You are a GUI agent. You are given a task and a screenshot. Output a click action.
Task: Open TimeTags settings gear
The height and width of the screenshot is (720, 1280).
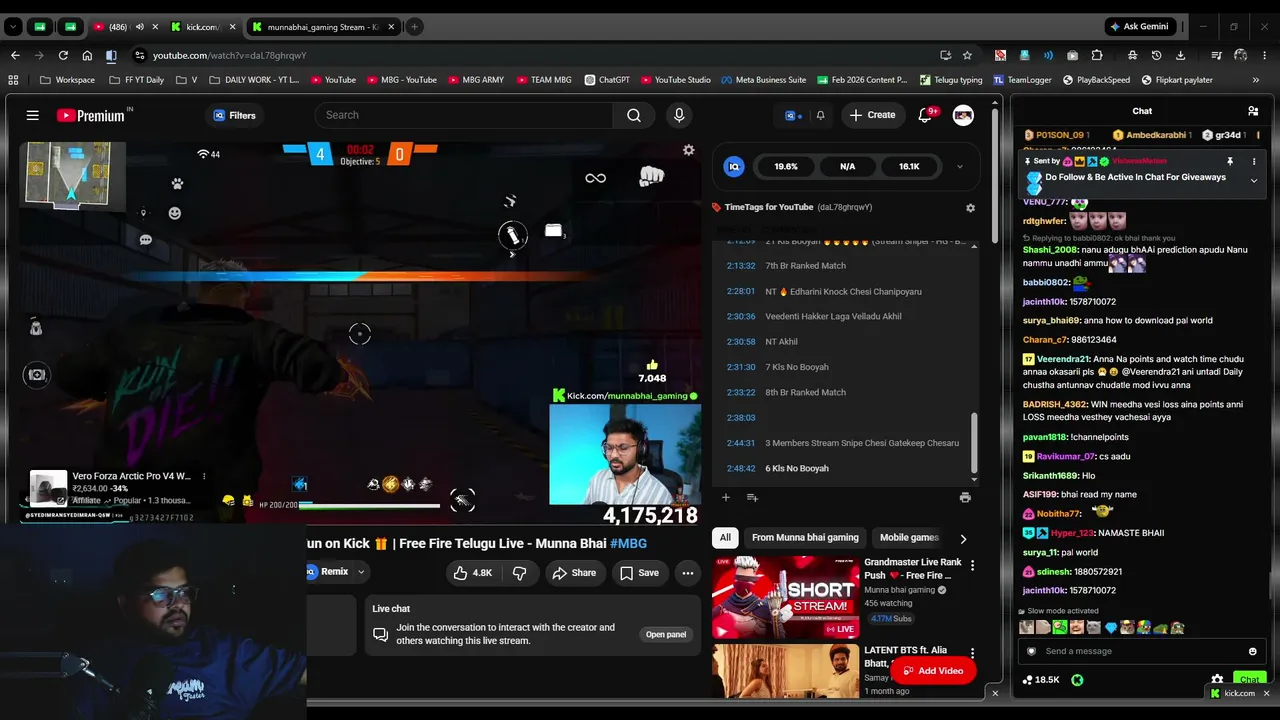coord(970,207)
